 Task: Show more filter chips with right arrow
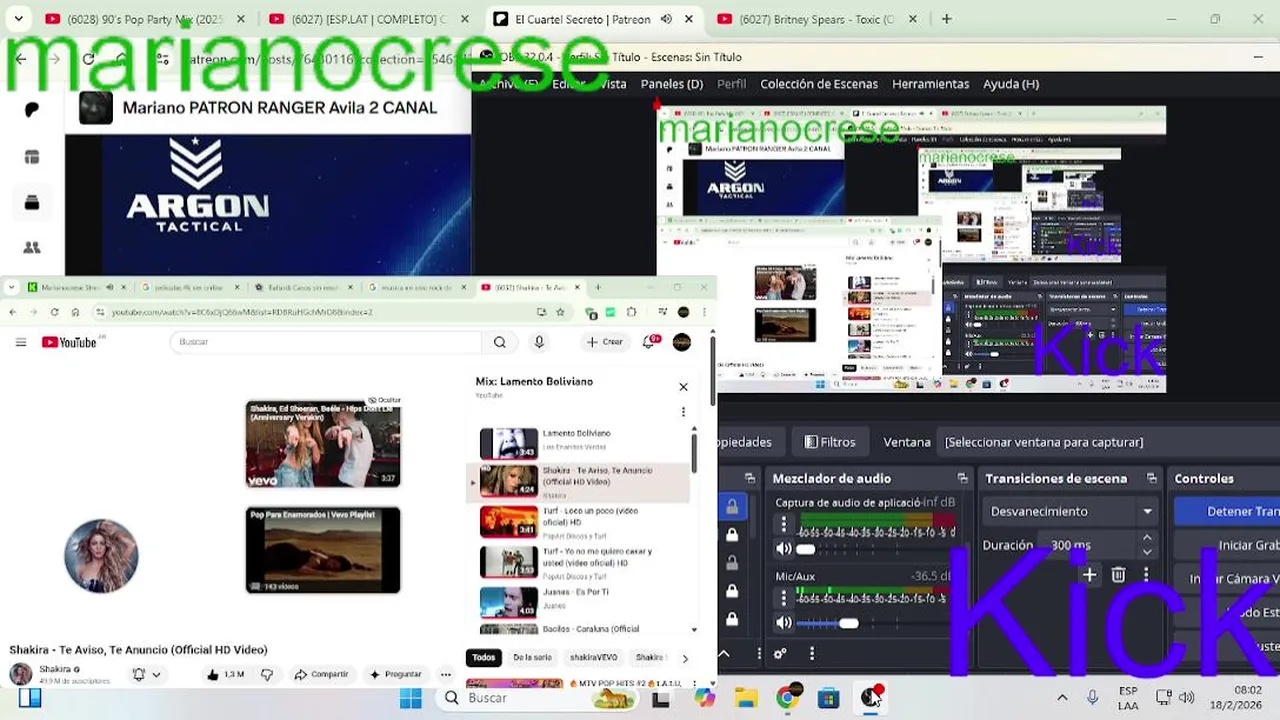pyautogui.click(x=685, y=658)
